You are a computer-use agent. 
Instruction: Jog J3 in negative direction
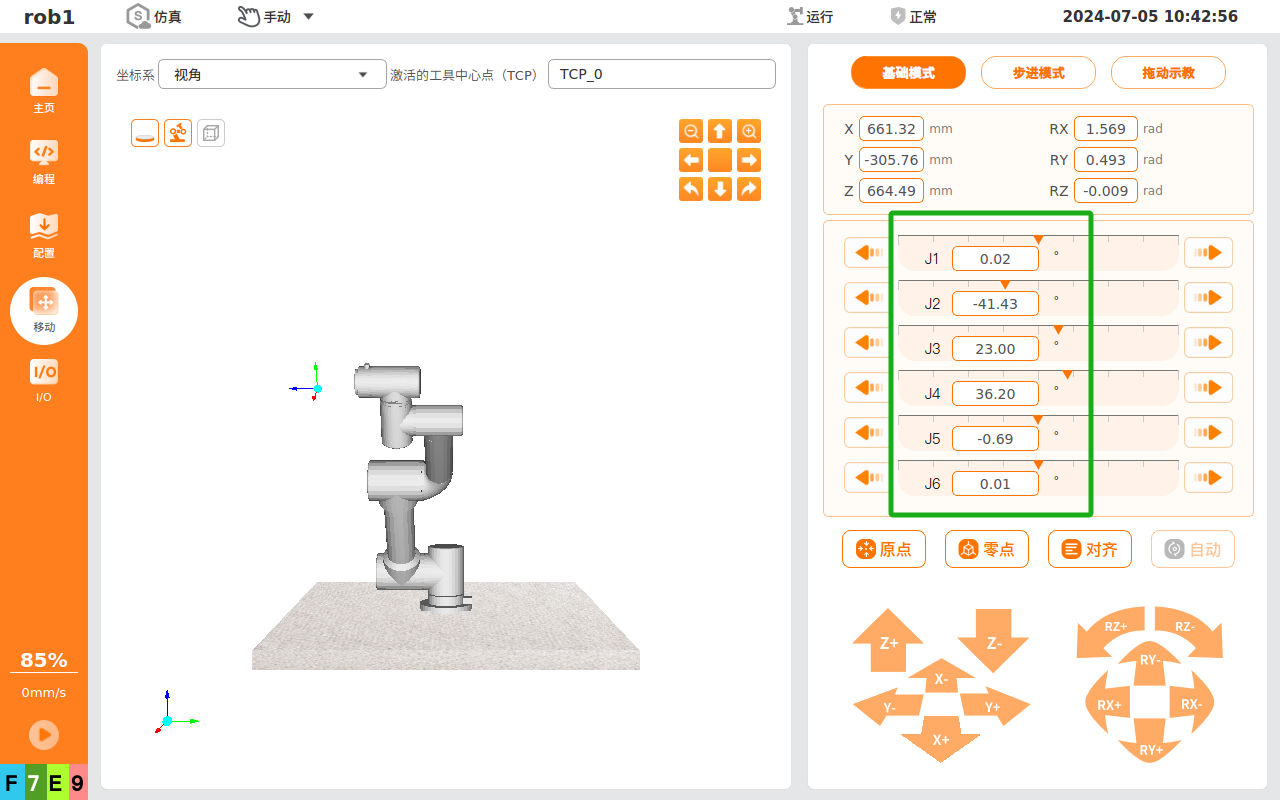[x=868, y=343]
